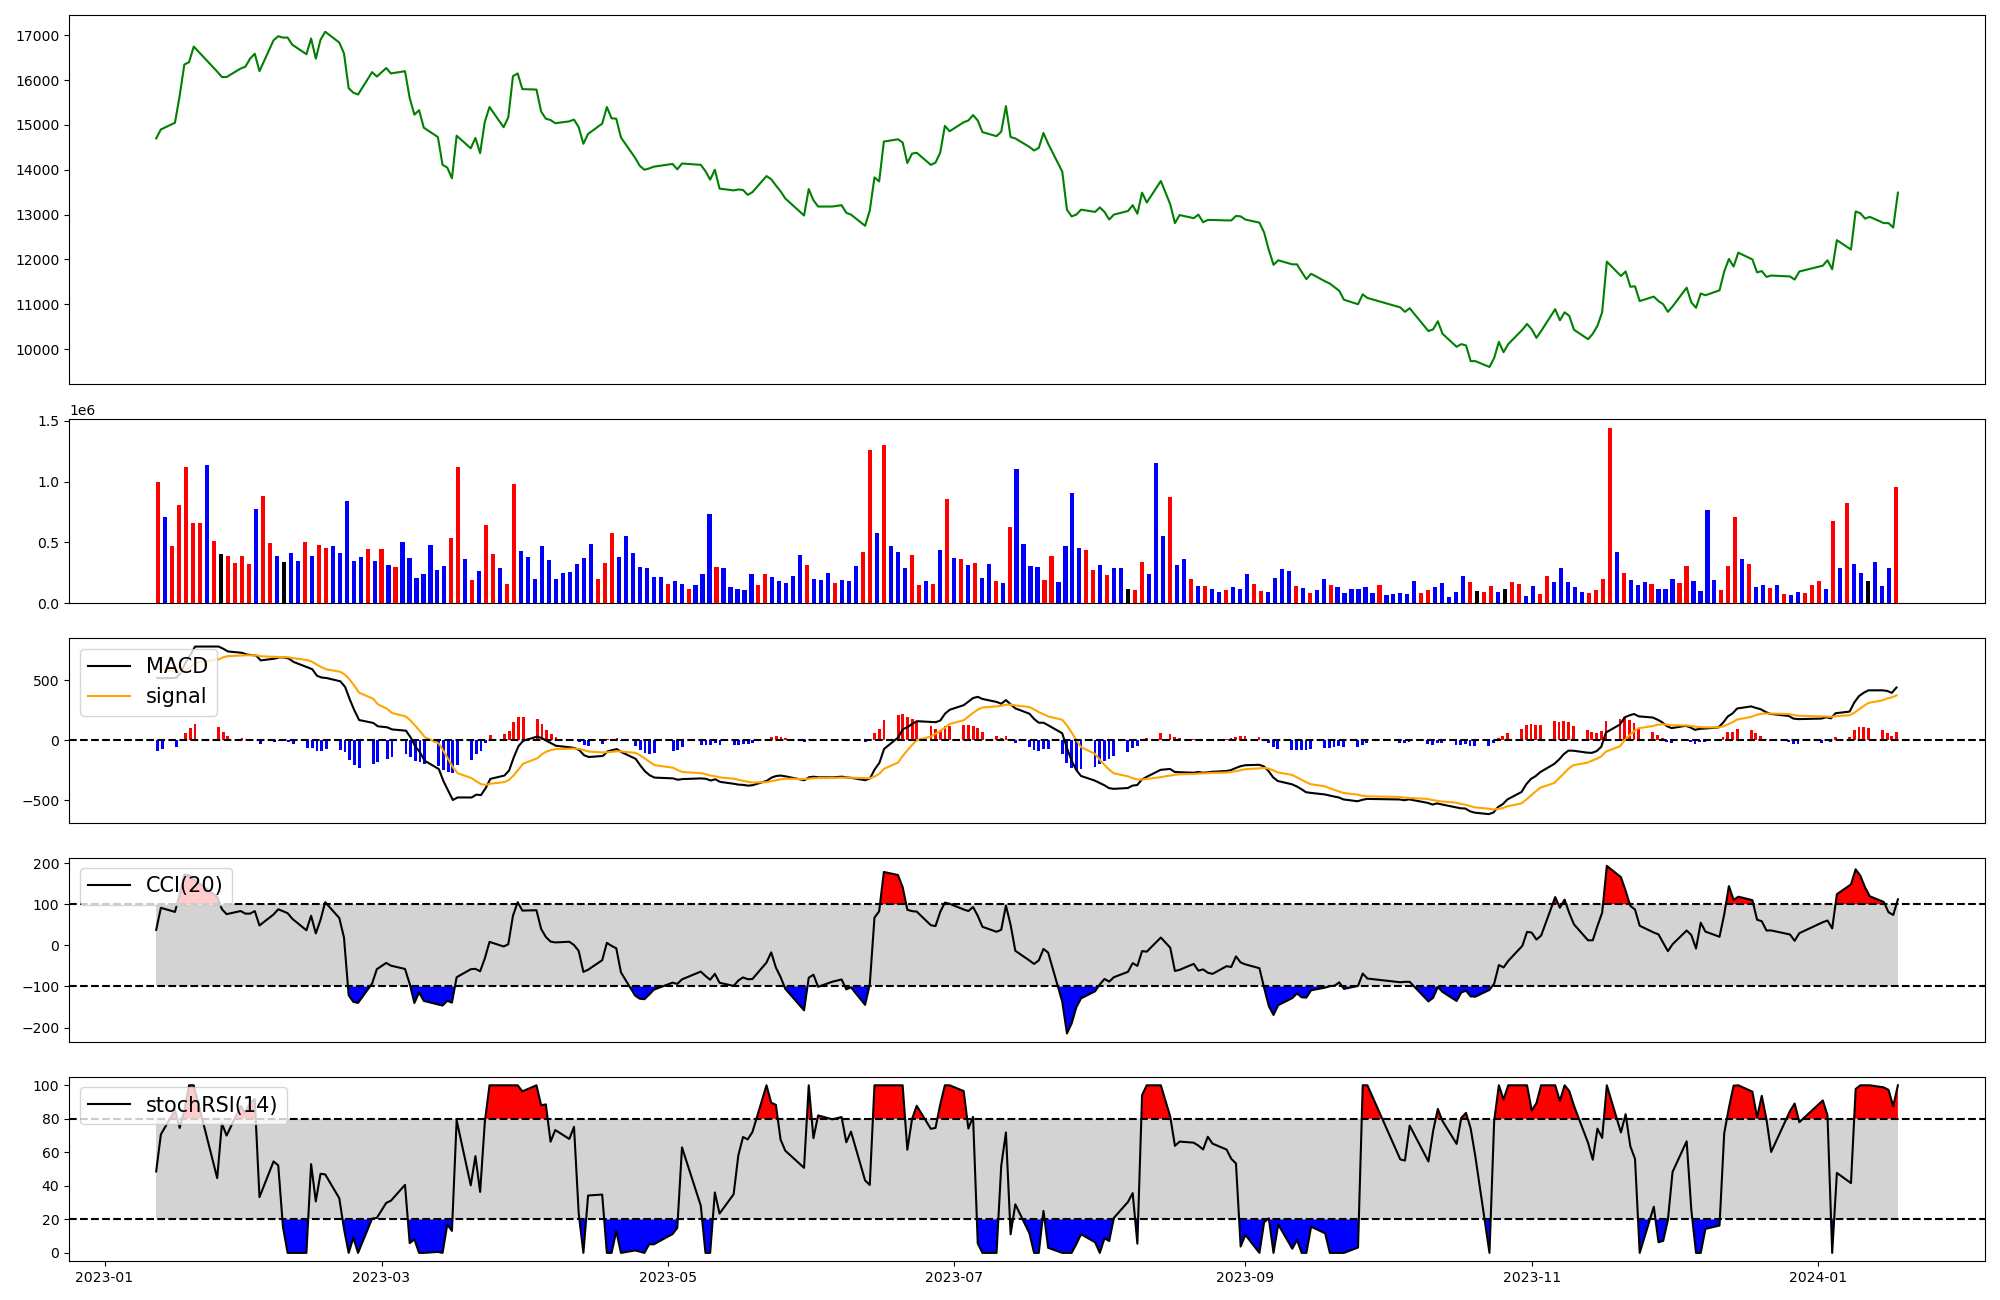Screen dimensions: 2000x1300
Task: Click the -500 MACD axis tick label
Action: pos(43,801)
